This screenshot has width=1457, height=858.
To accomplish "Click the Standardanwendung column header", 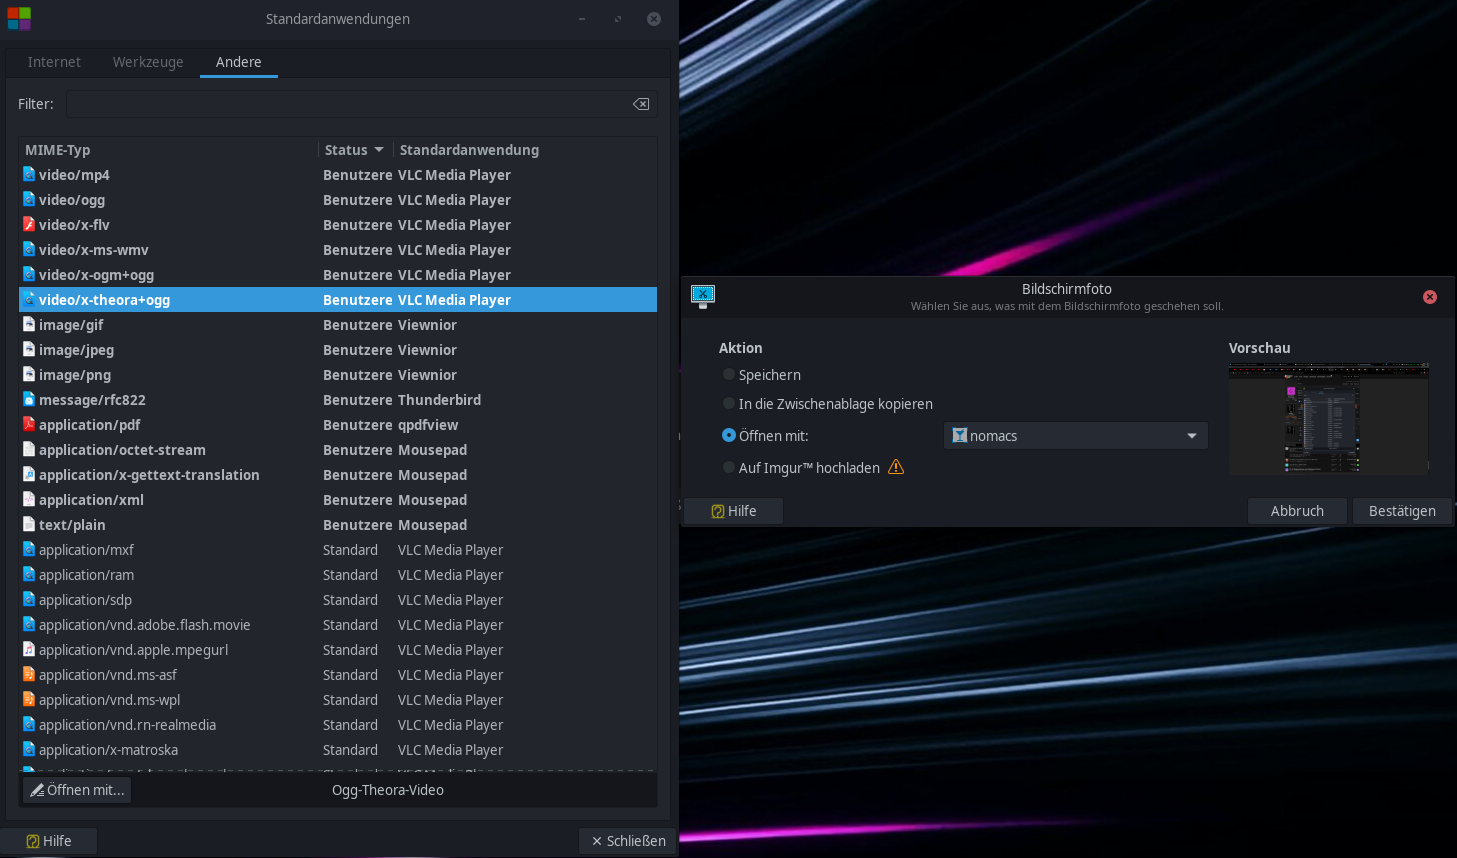I will tap(524, 150).
